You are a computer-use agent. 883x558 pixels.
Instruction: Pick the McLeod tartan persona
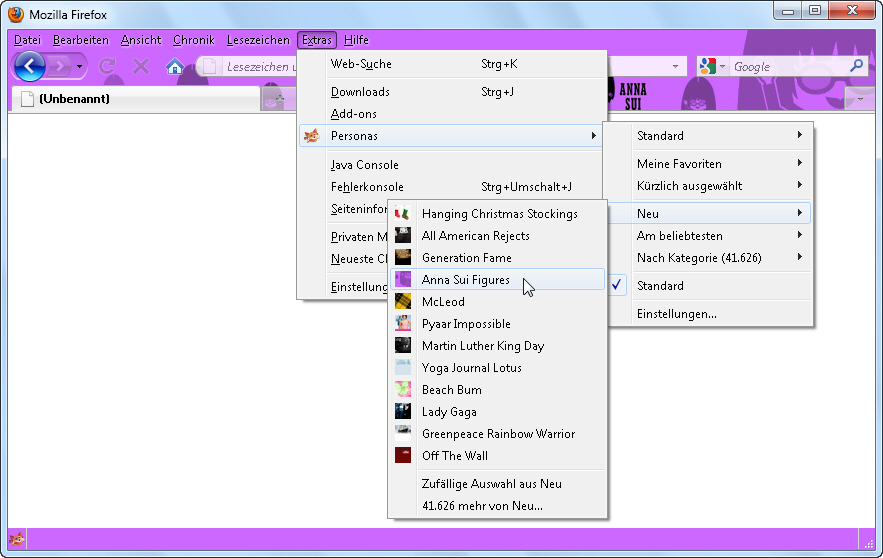pyautogui.click(x=443, y=302)
